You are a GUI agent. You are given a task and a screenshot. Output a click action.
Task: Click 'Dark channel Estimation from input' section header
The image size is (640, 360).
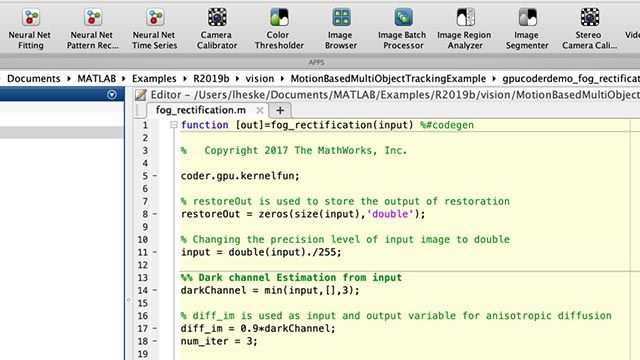point(291,278)
